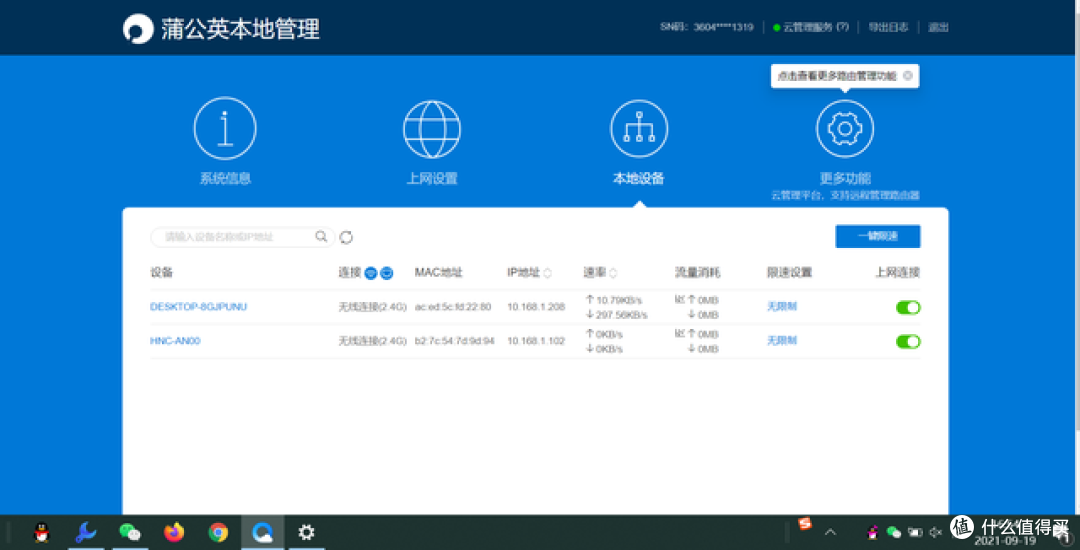Click IP address 10.168.1.208
Viewport: 1080px width, 550px height.
[x=536, y=307]
